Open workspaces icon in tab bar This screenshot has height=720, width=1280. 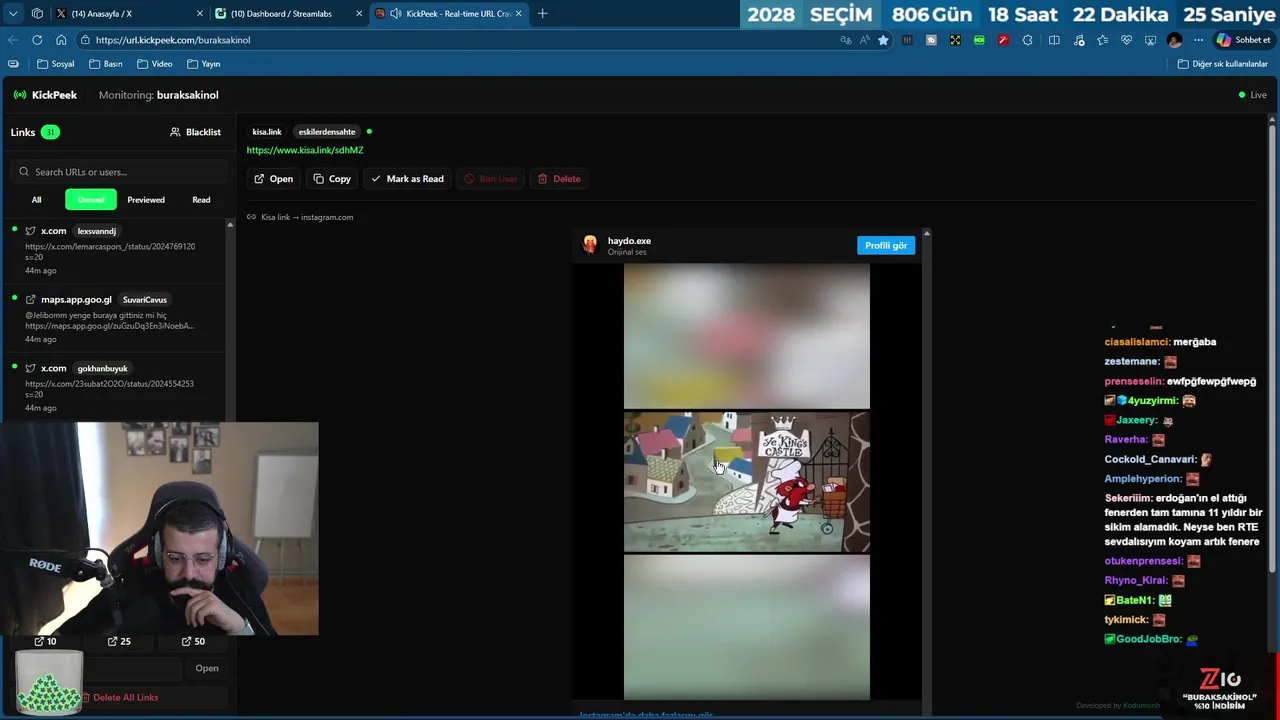coord(37,13)
